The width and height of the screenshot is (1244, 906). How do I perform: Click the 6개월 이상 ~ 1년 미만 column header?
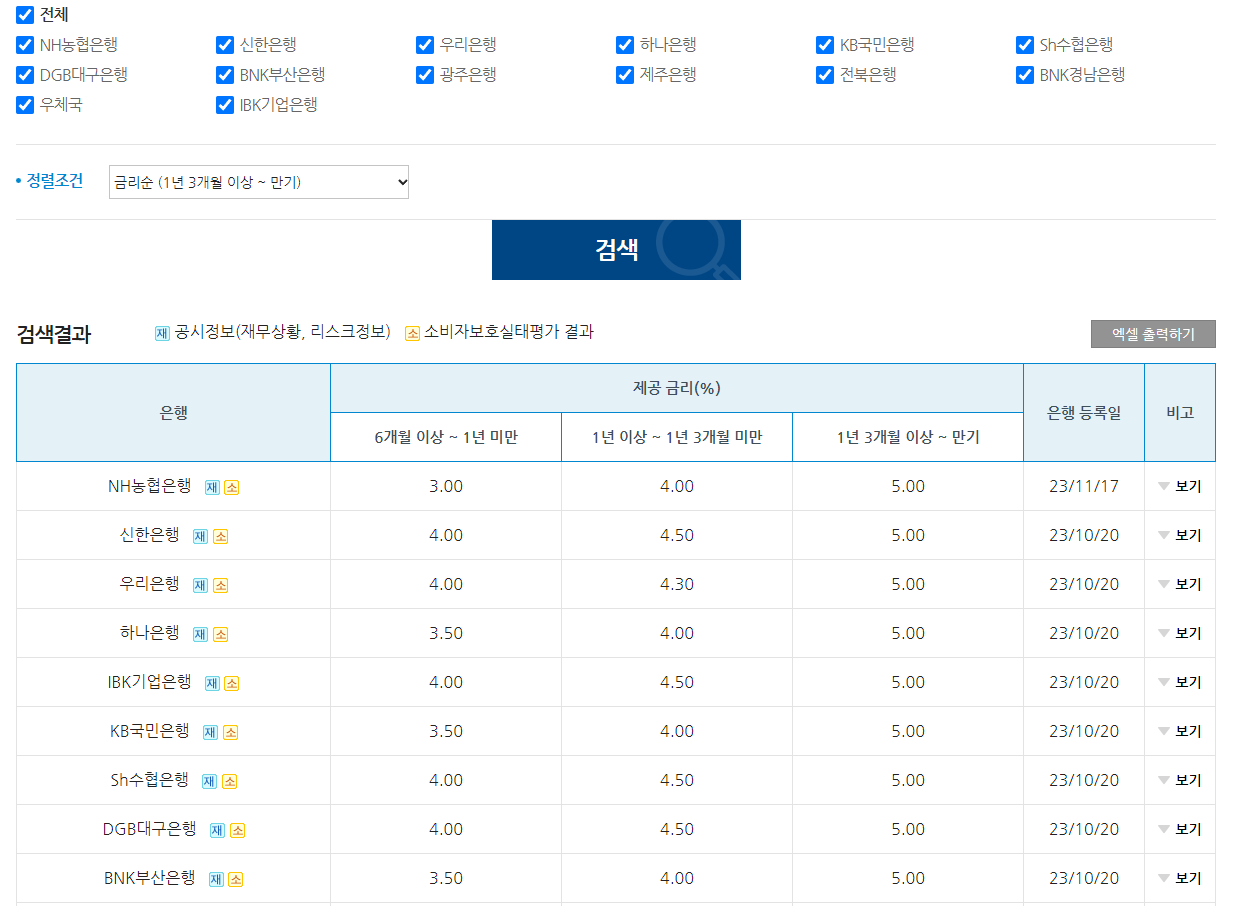click(x=446, y=437)
